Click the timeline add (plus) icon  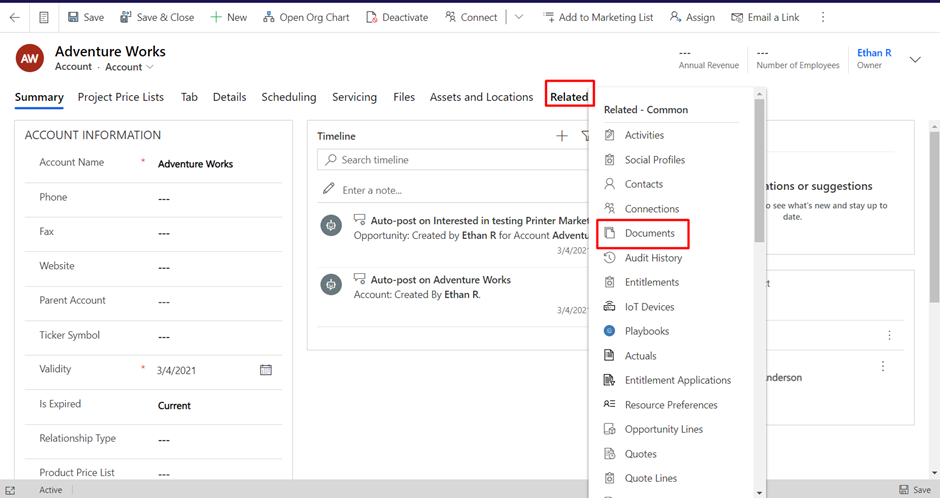562,136
